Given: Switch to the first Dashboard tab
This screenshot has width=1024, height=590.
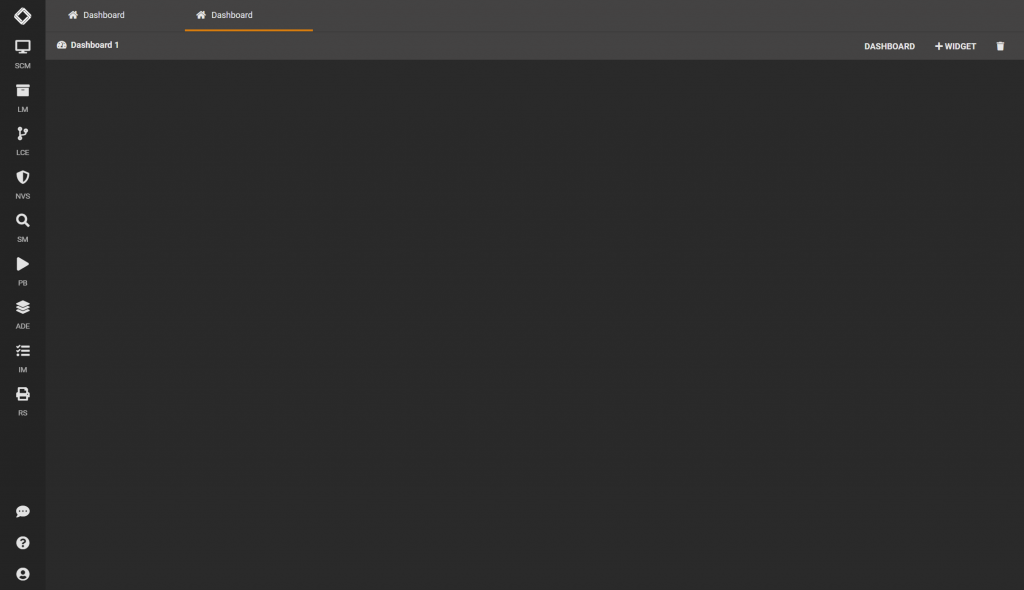Looking at the screenshot, I should 97,15.
